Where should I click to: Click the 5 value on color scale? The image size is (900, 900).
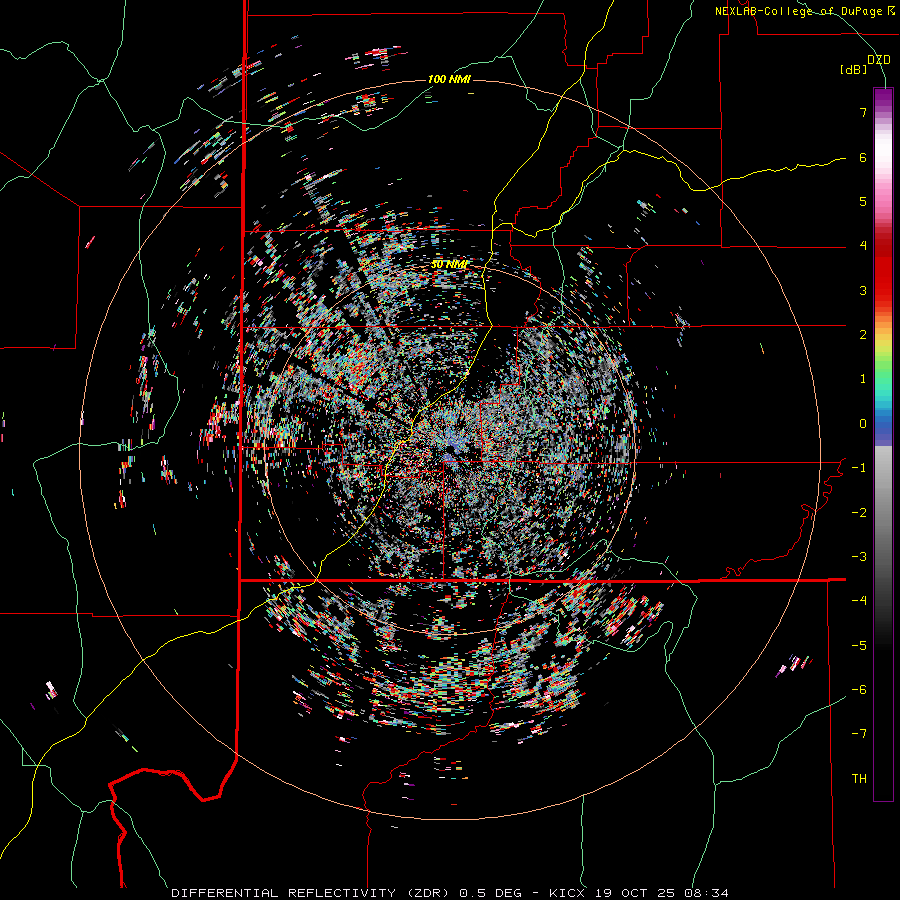863,201
